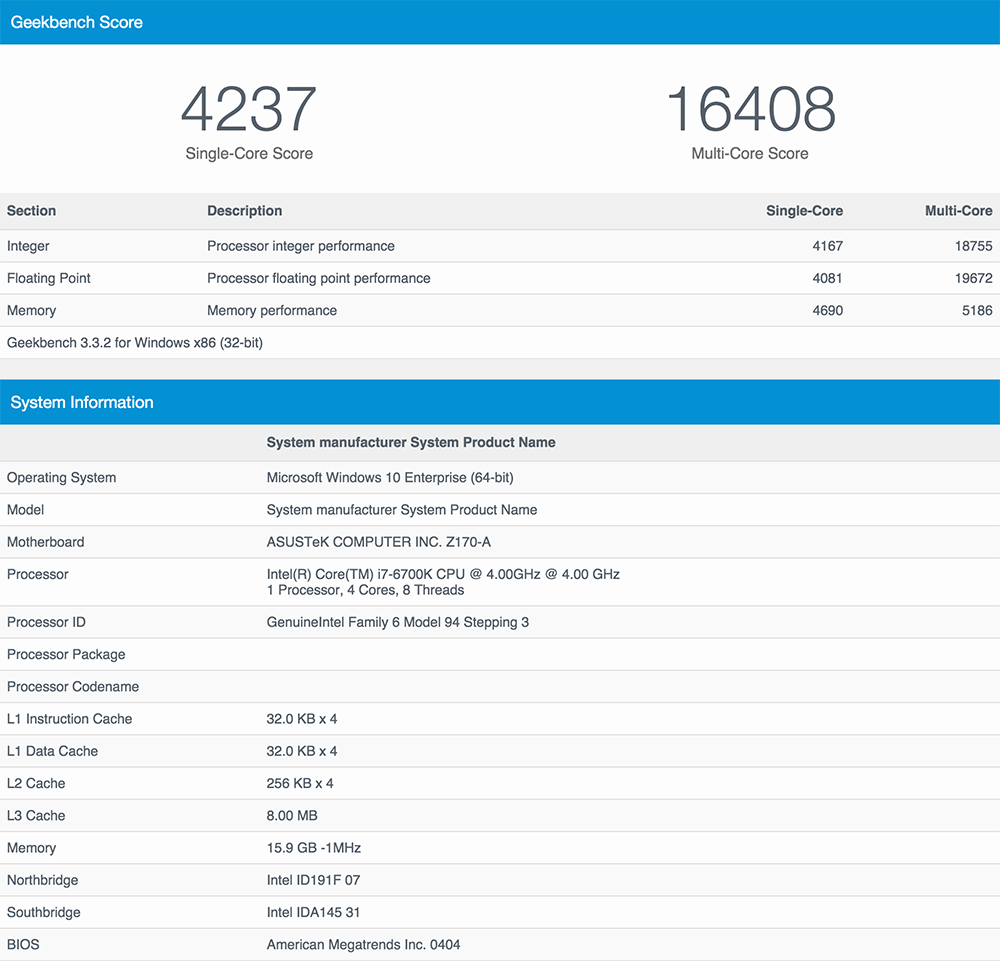Click Southbridge value 'Intel IDA145 31'

click(x=313, y=913)
